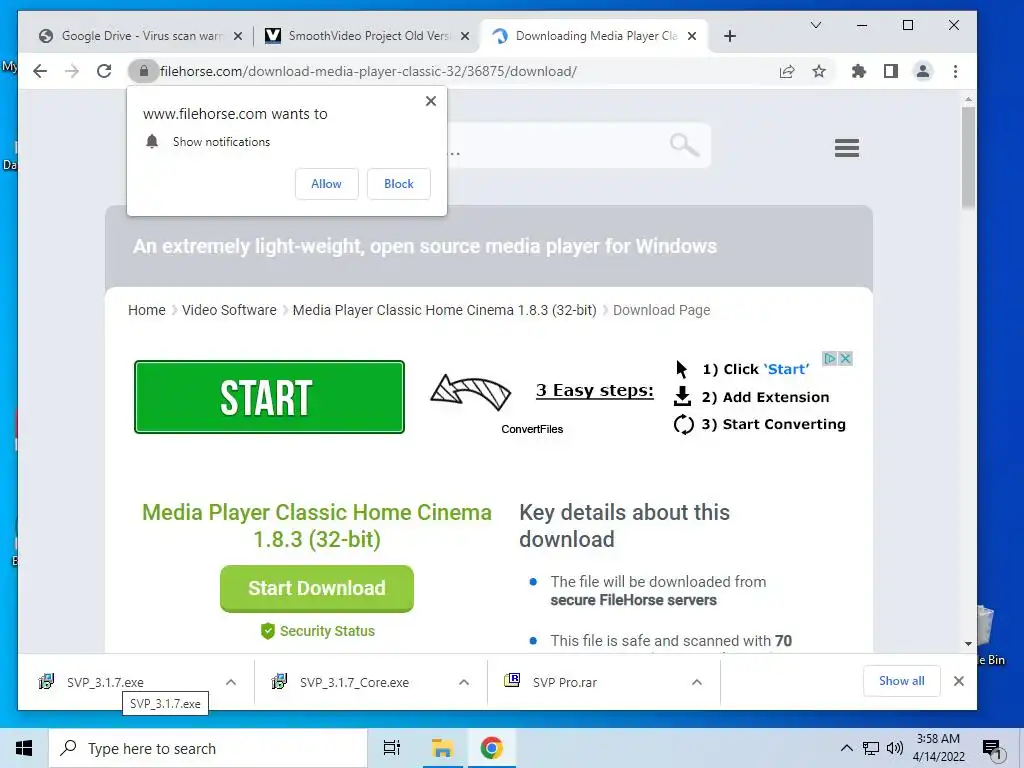This screenshot has width=1024, height=768.
Task: Close the Downloading Media Player Classic tab
Action: click(x=692, y=36)
